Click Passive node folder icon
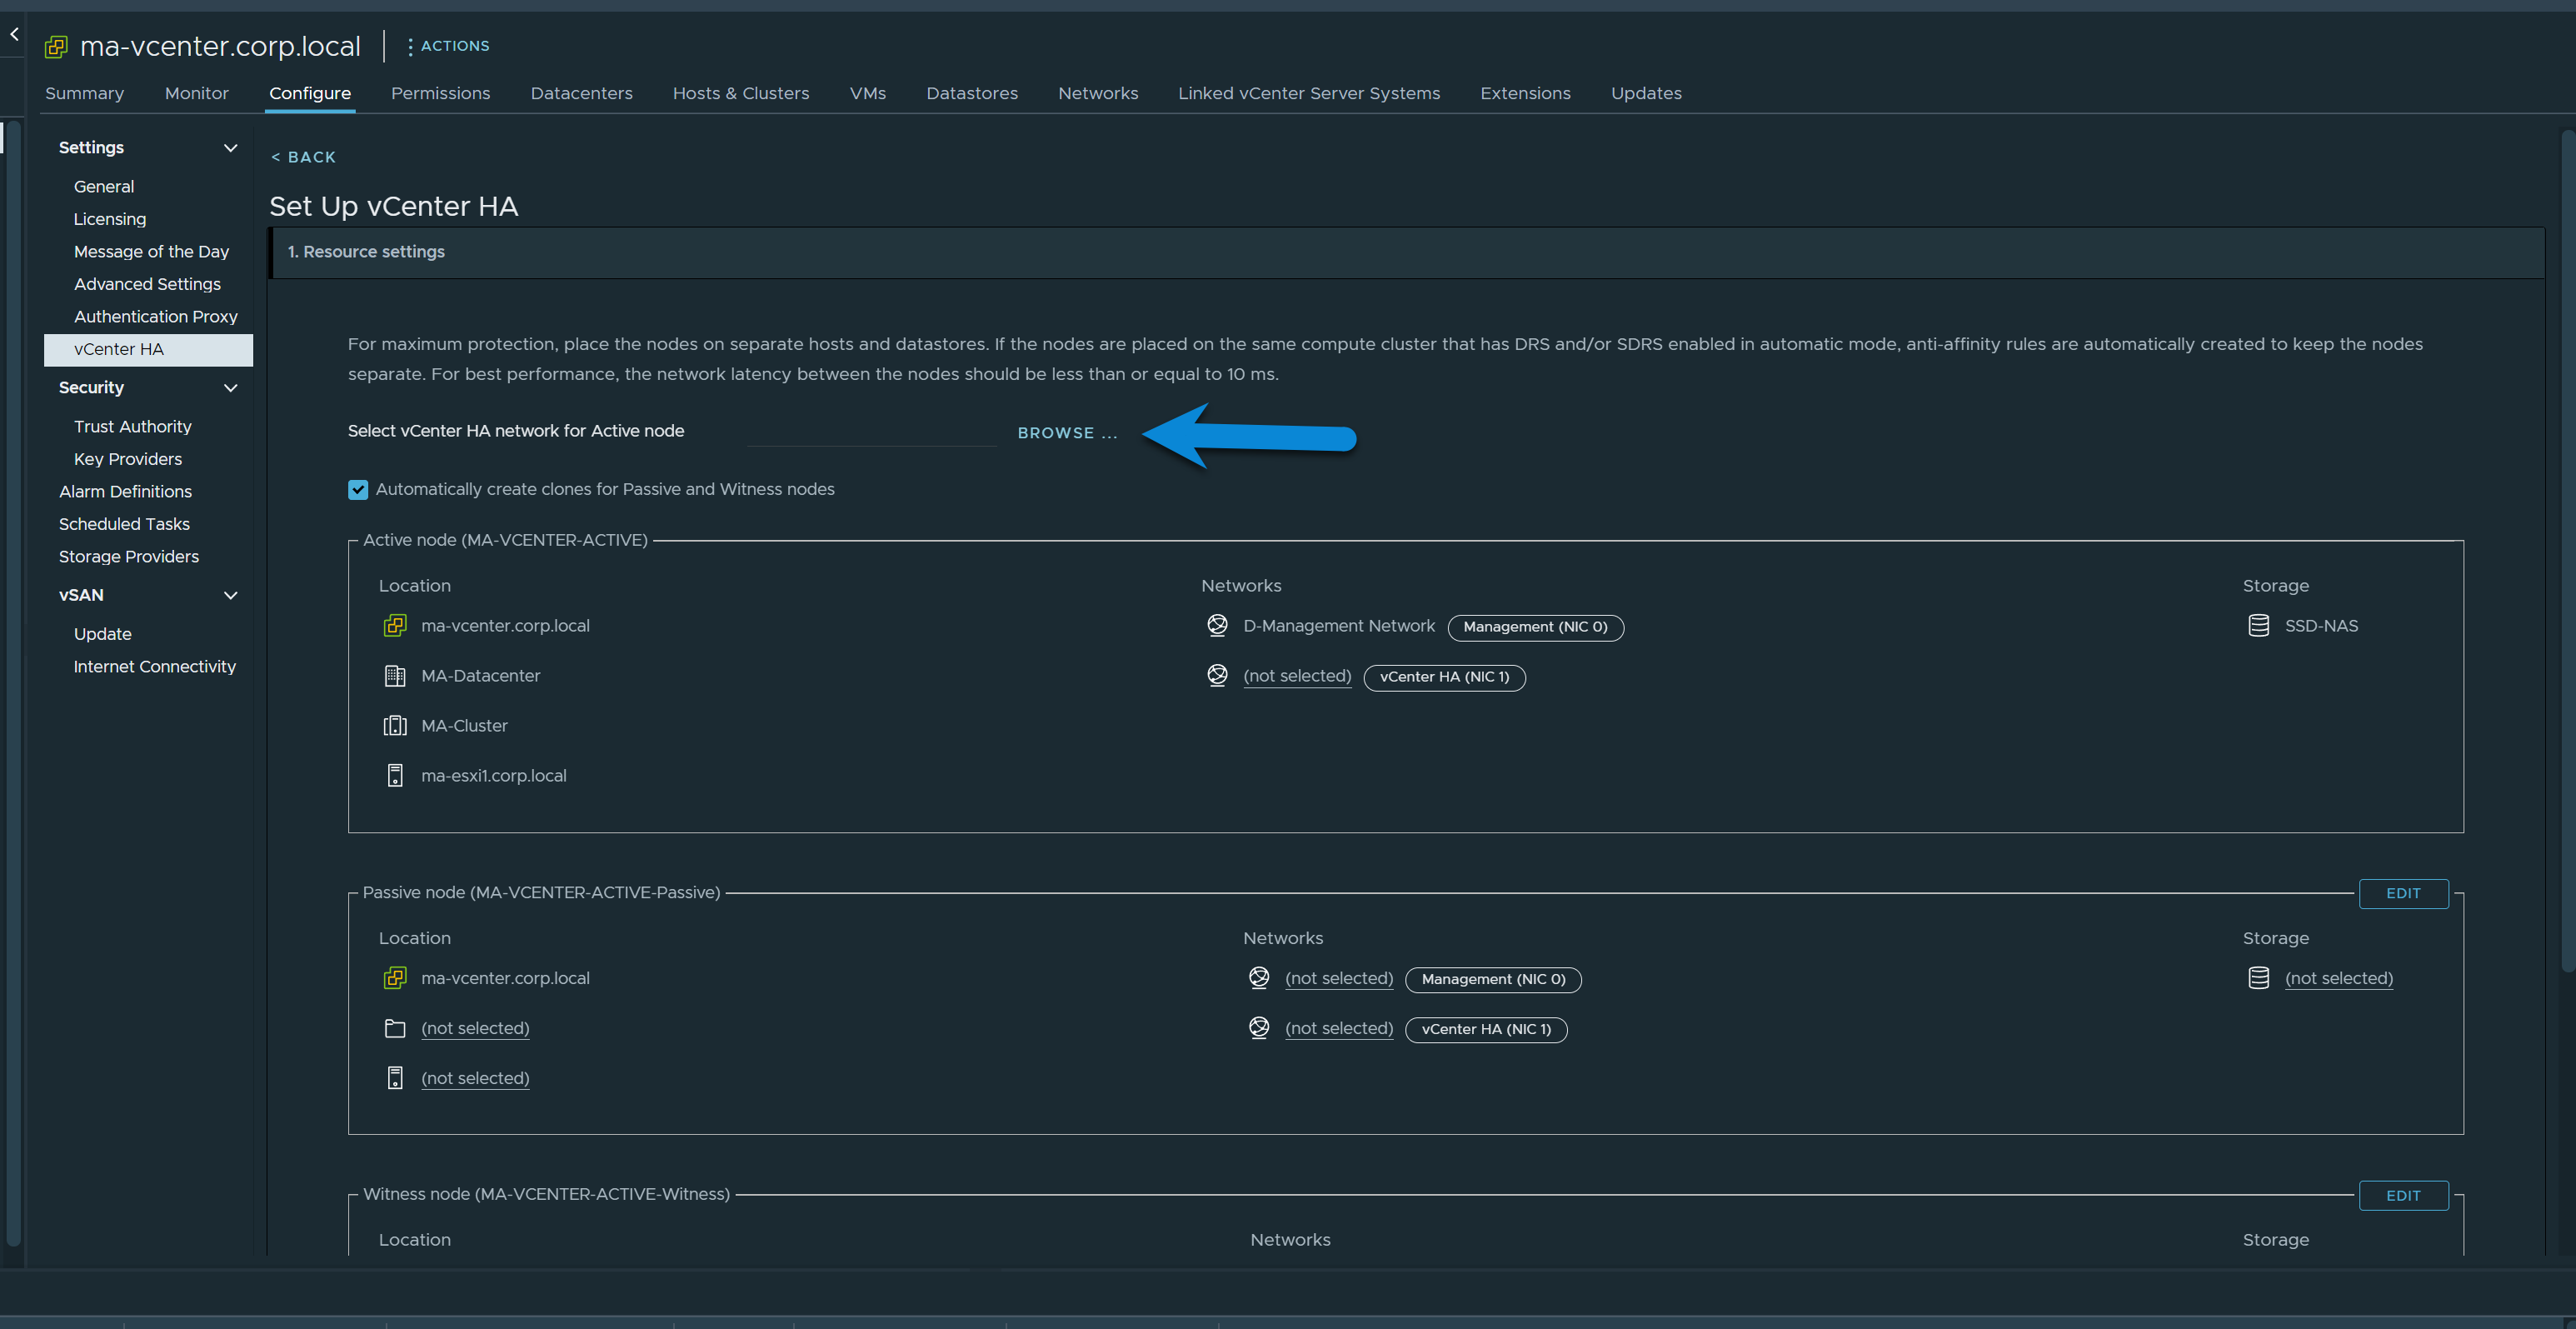The height and width of the screenshot is (1329, 2576). tap(395, 1029)
